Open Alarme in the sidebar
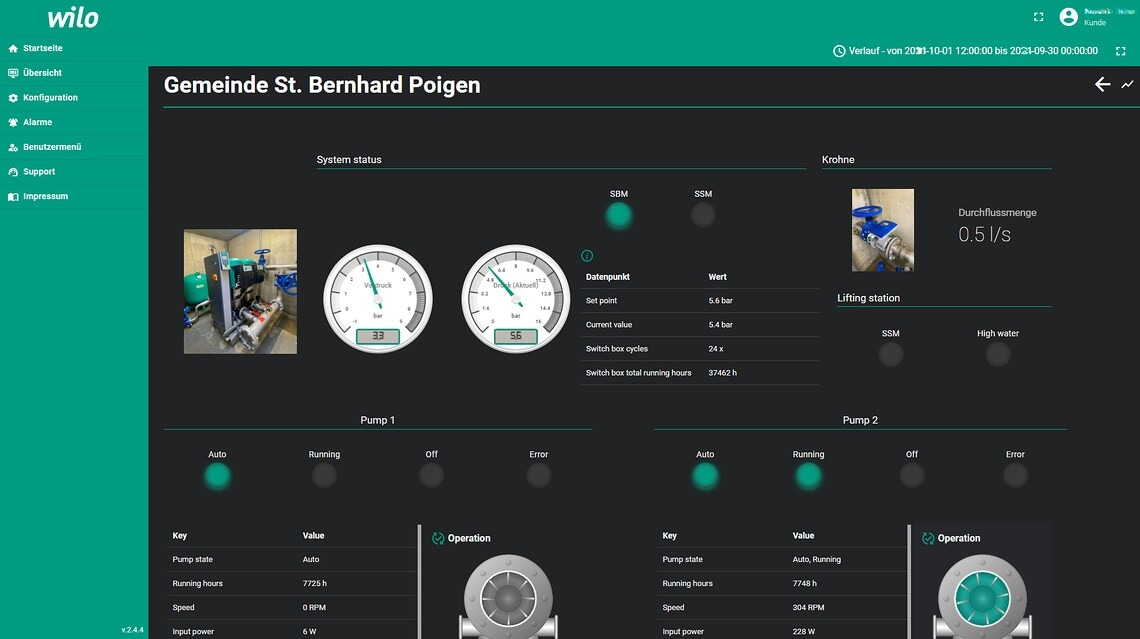This screenshot has width=1140, height=639. tap(37, 122)
